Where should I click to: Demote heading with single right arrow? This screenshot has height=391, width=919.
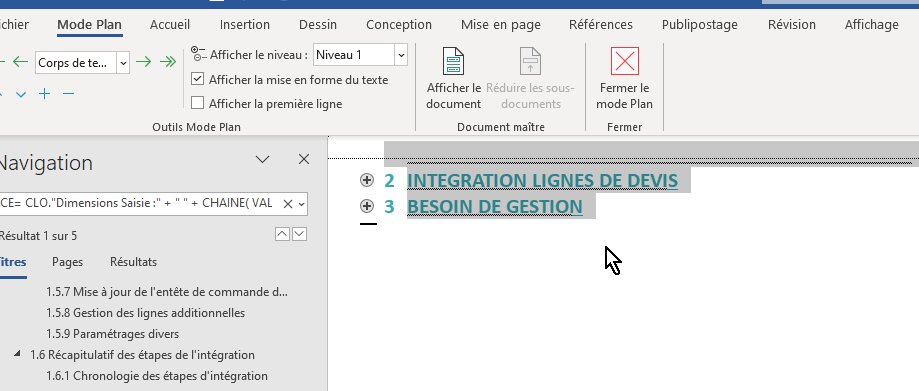144,62
